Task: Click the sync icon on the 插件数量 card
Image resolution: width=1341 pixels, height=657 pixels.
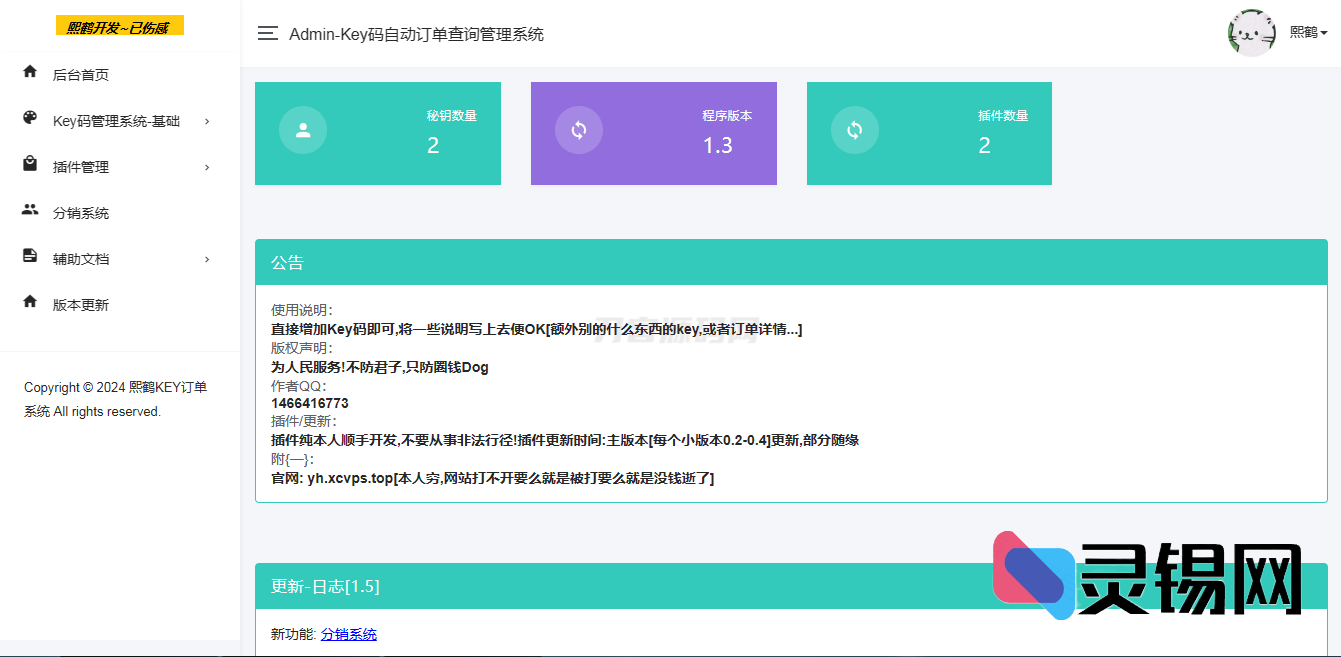Action: (854, 130)
